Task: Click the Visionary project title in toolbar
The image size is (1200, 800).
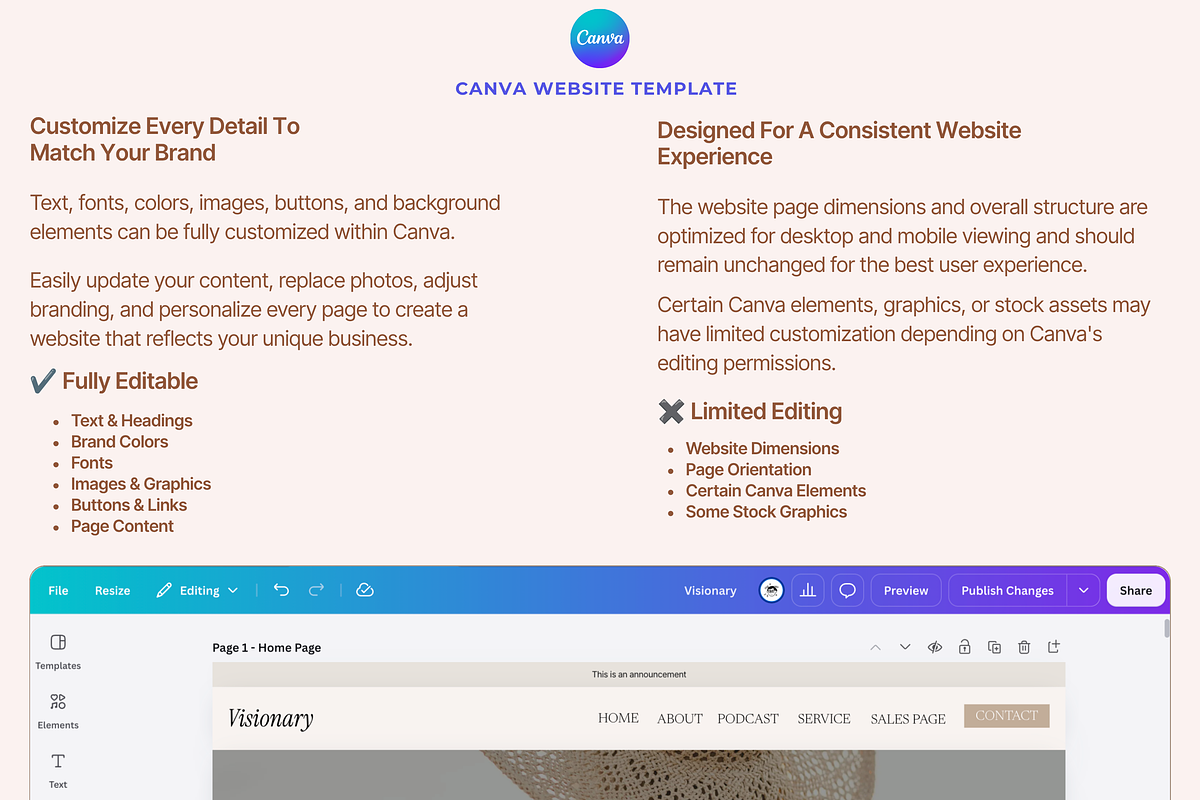Action: (710, 590)
